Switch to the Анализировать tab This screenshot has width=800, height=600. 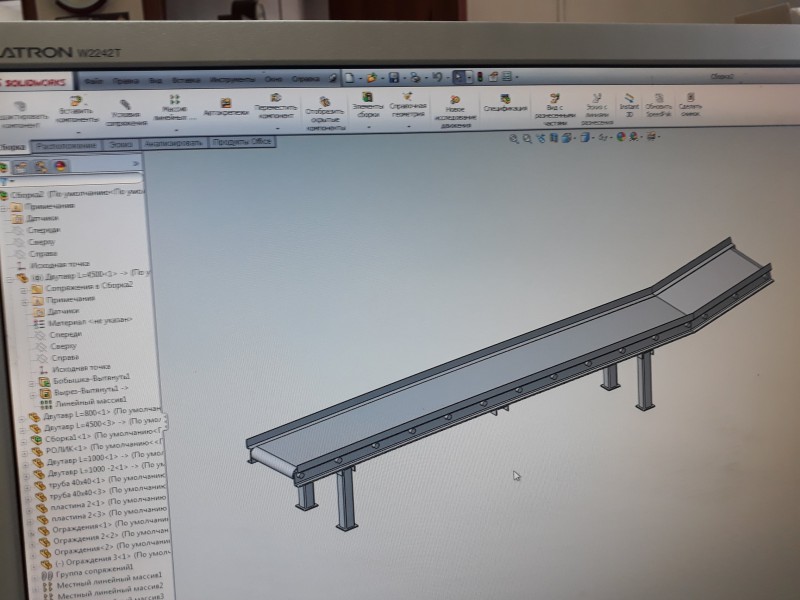(173, 143)
